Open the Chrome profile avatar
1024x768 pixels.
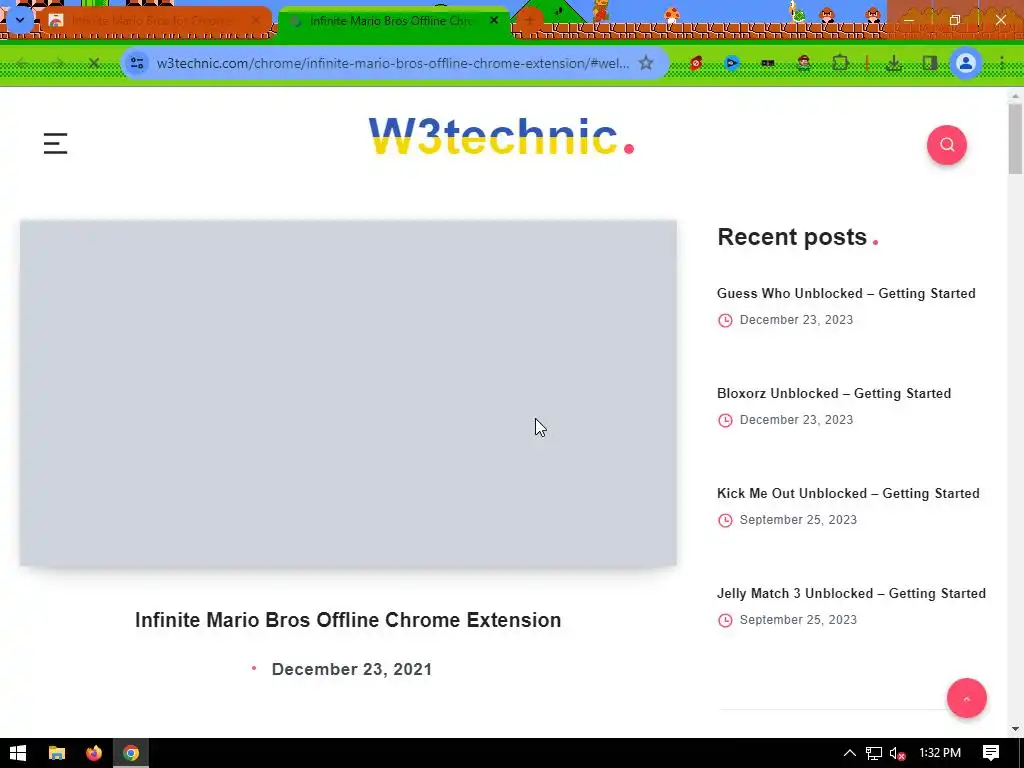[x=966, y=63]
